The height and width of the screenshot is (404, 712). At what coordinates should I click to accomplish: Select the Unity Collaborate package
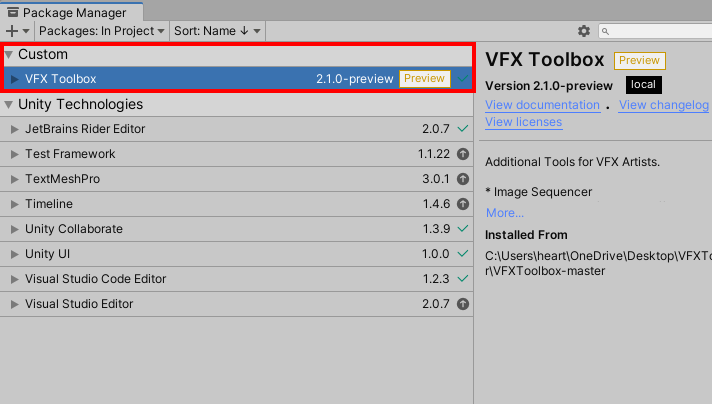237,229
